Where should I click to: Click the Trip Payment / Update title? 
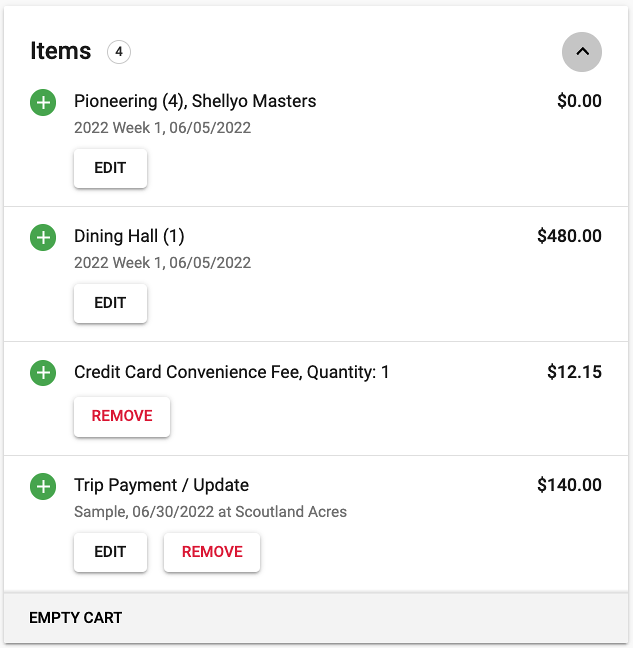[x=162, y=485]
